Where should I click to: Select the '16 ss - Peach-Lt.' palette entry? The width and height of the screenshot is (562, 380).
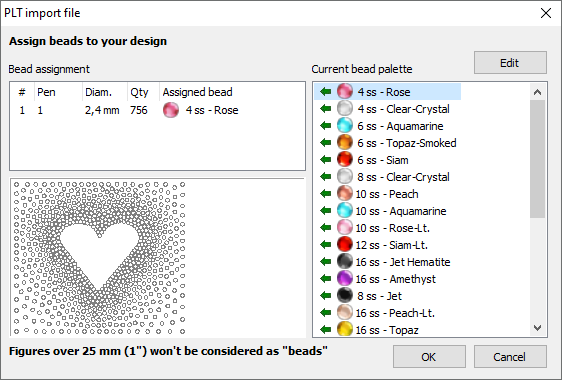click(x=395, y=313)
